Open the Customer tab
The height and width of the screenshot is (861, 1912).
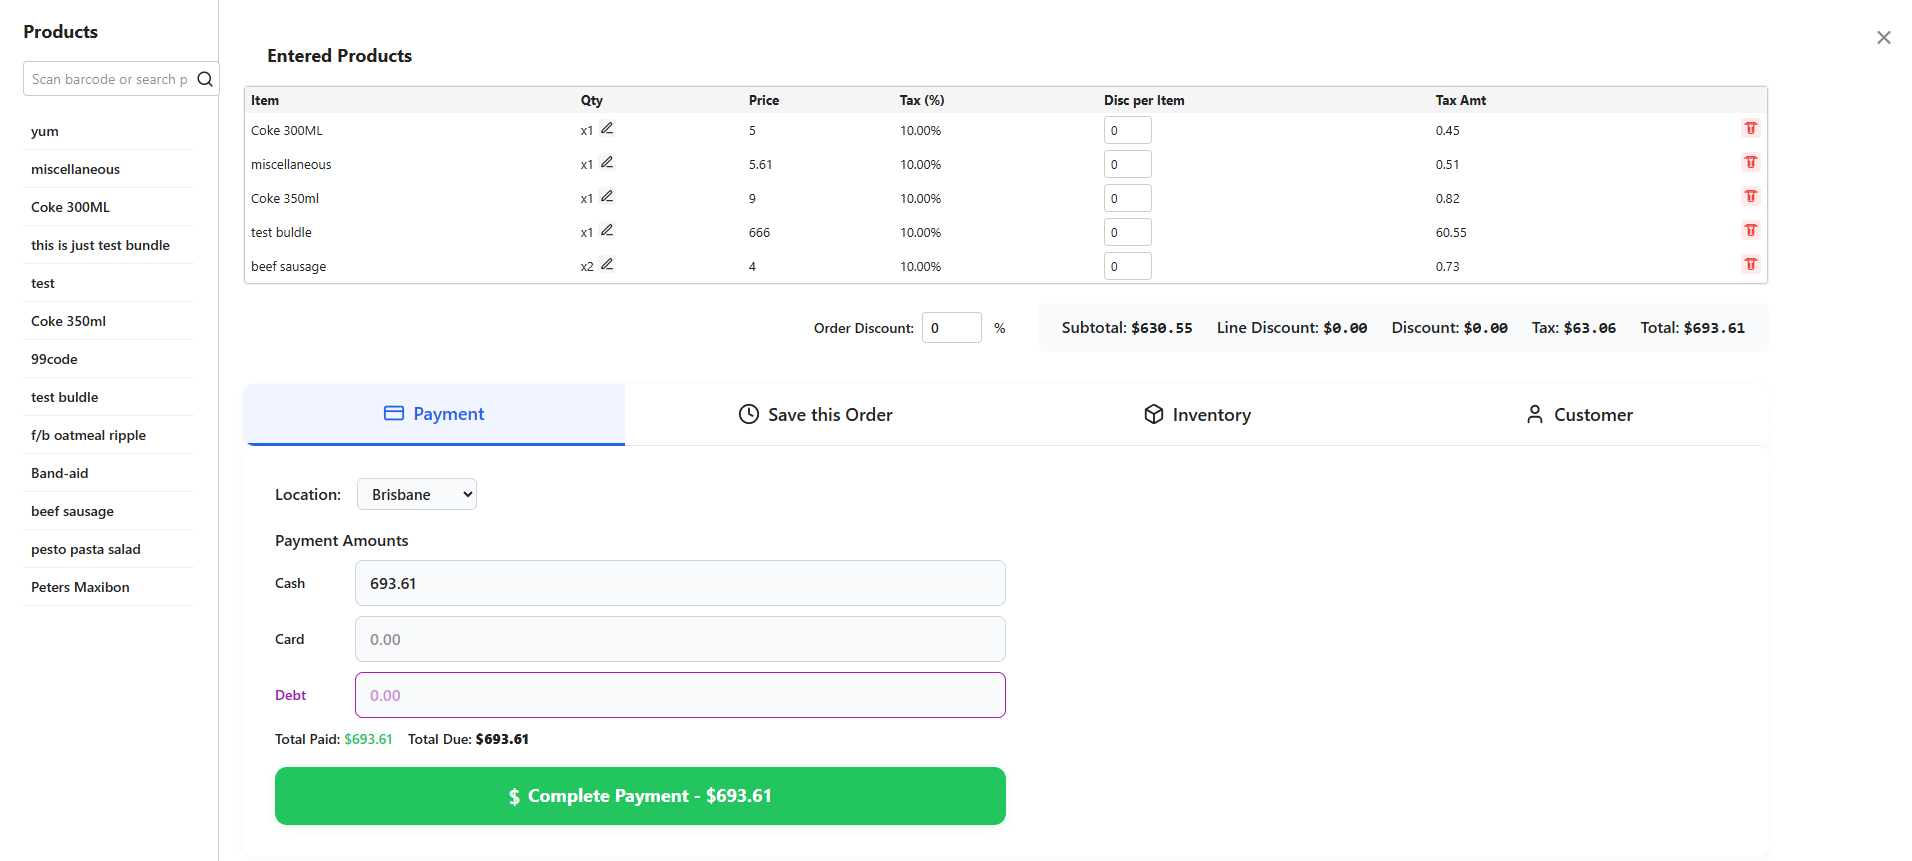coord(1578,414)
